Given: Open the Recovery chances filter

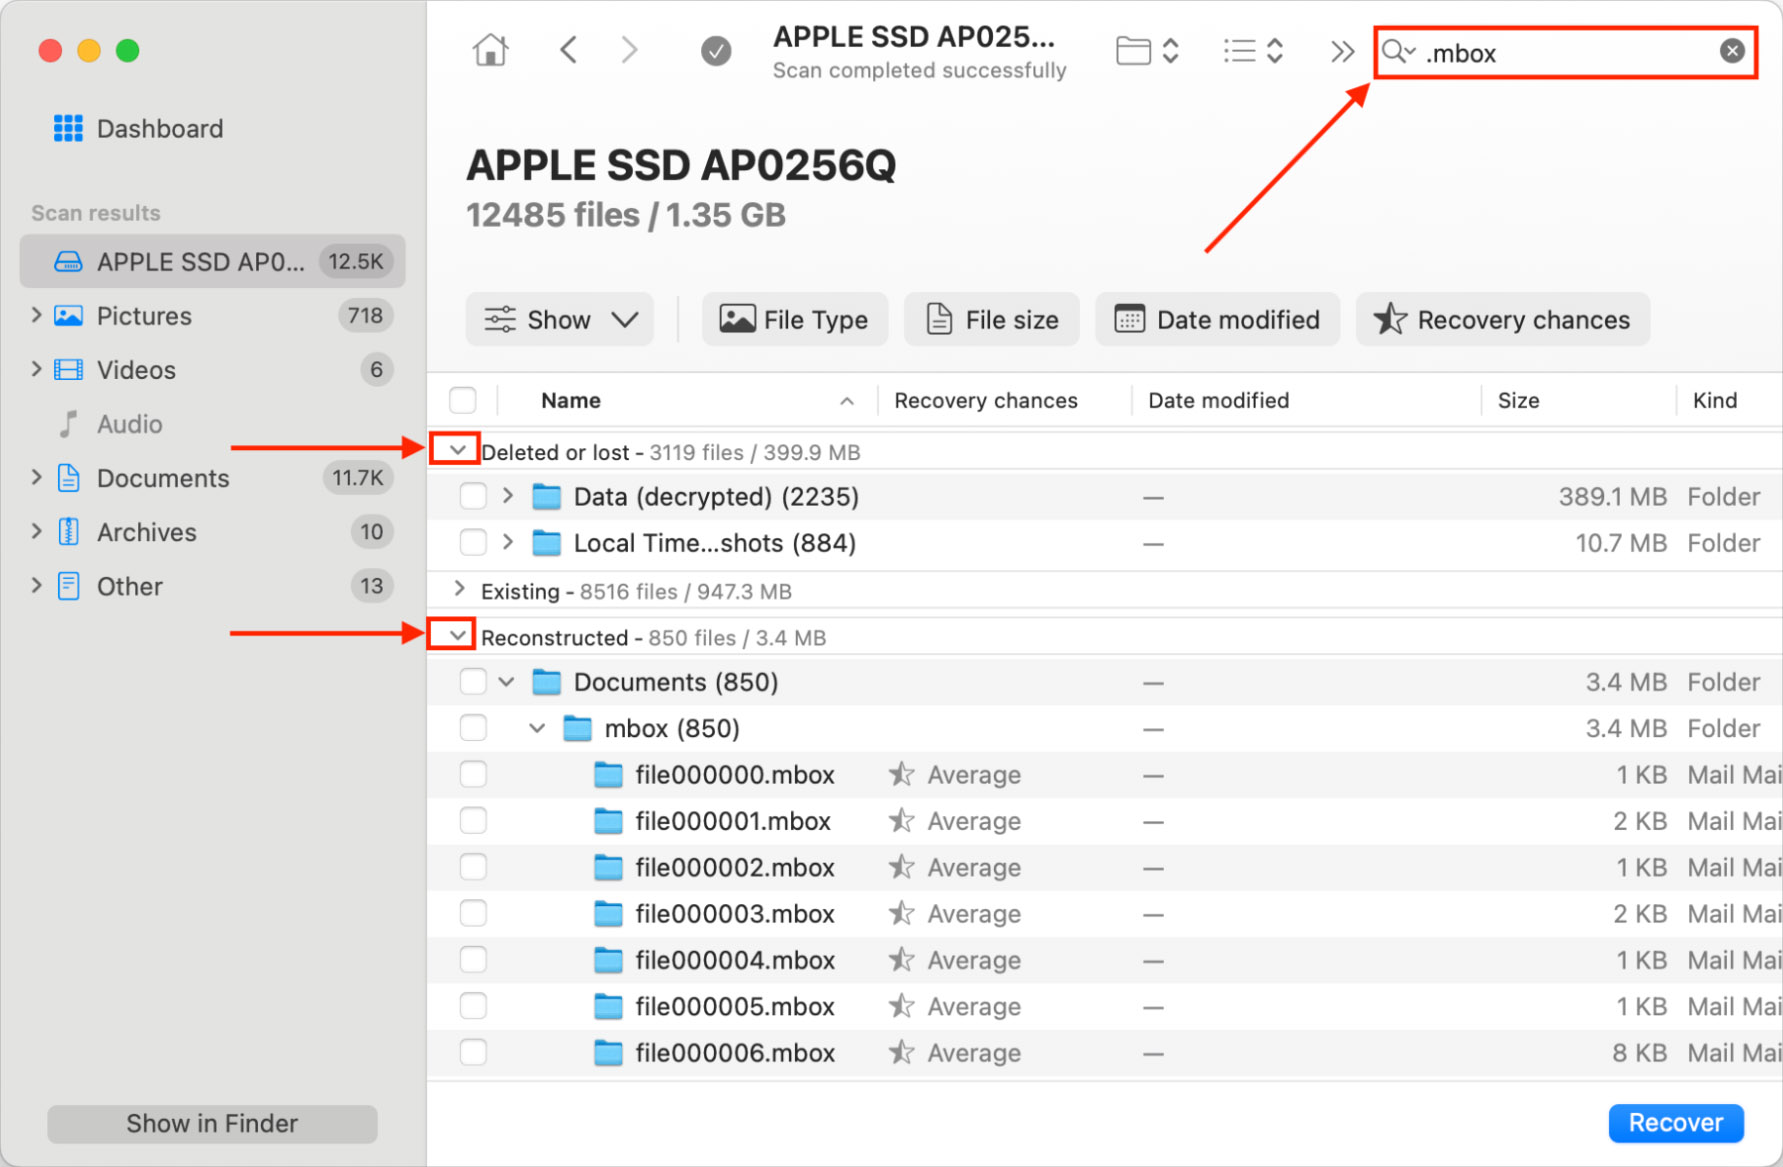Looking at the screenshot, I should 1502,319.
